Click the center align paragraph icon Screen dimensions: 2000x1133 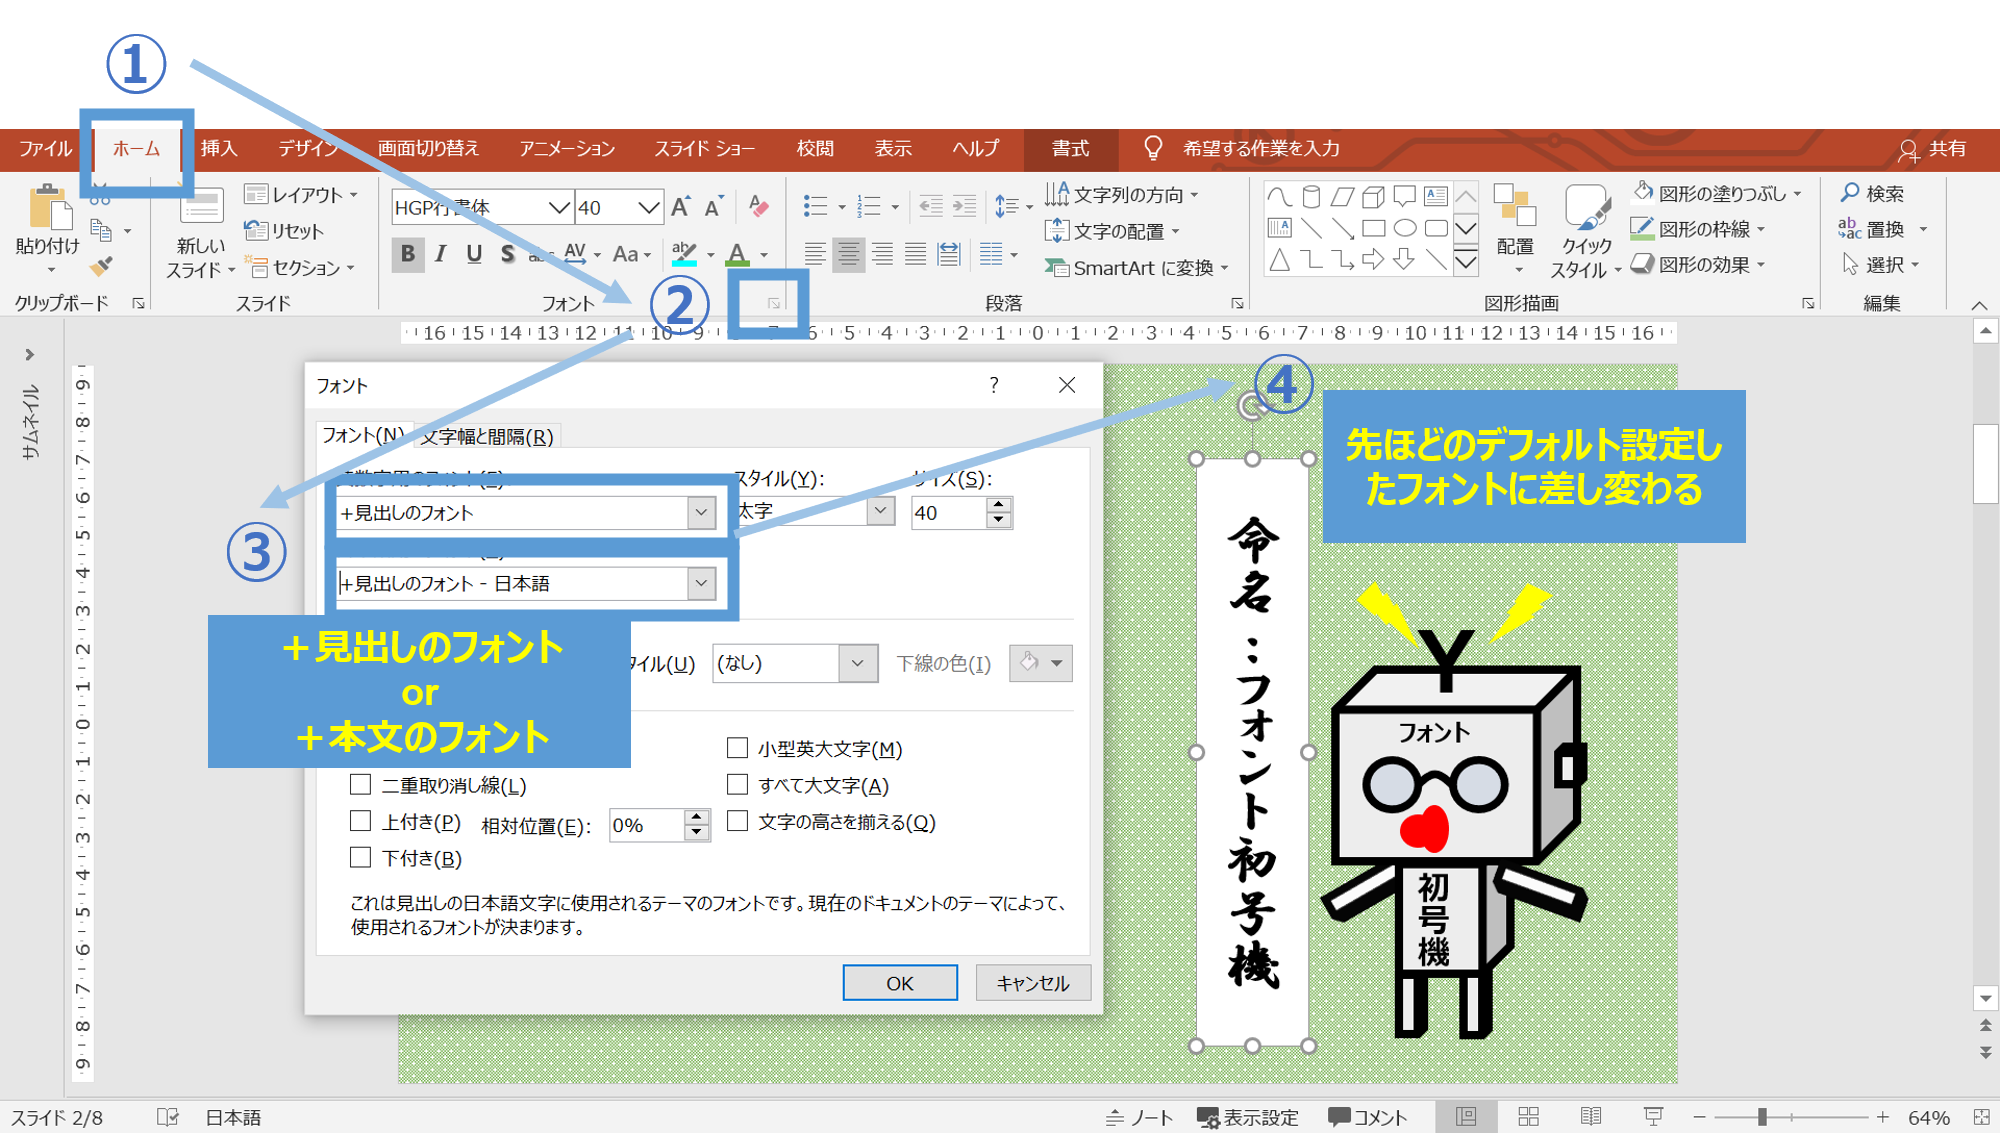(848, 255)
